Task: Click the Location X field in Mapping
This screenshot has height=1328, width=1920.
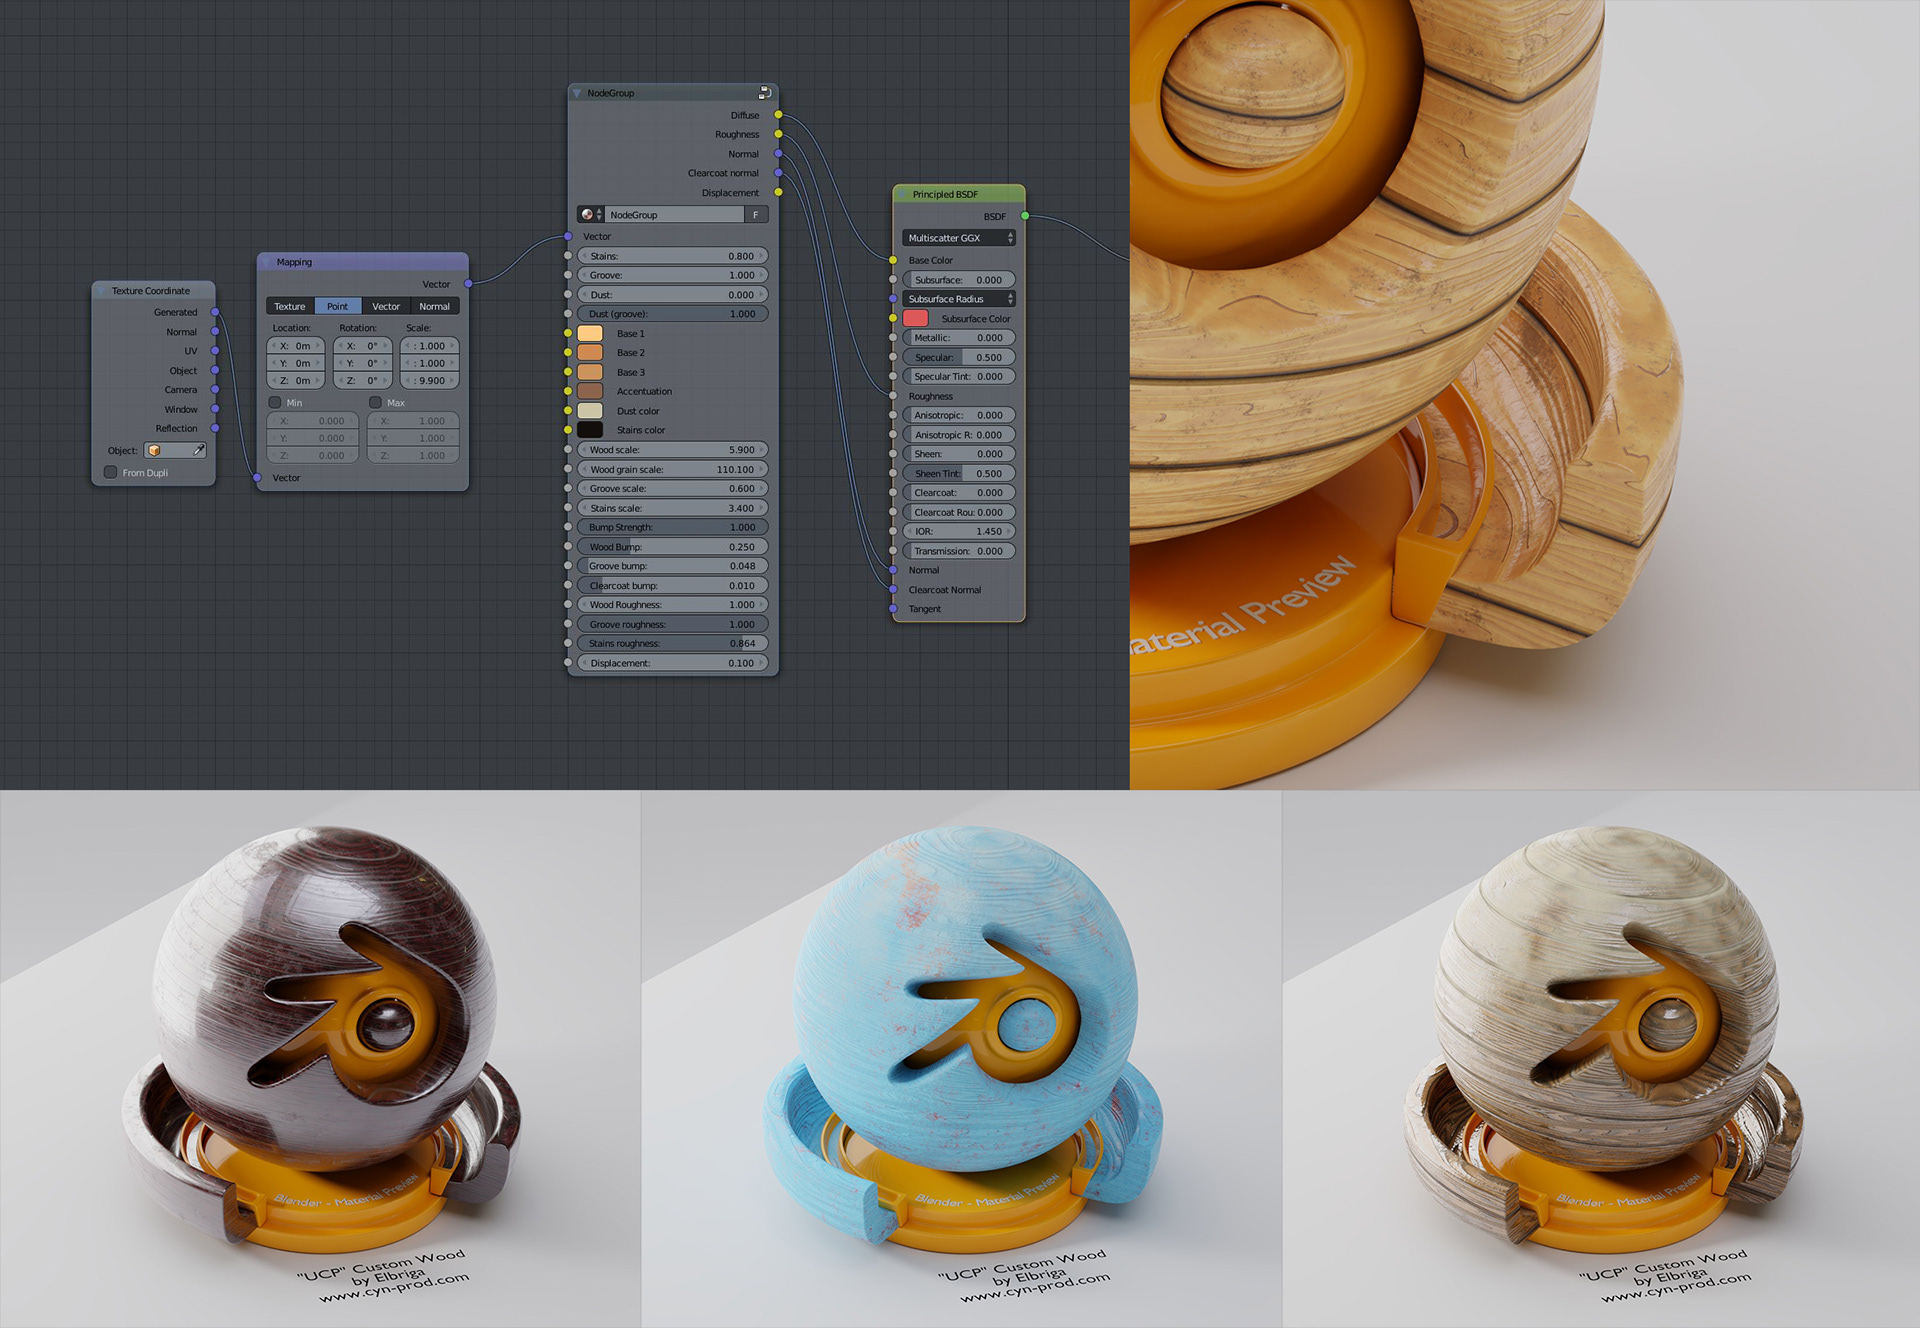Action: coord(295,346)
